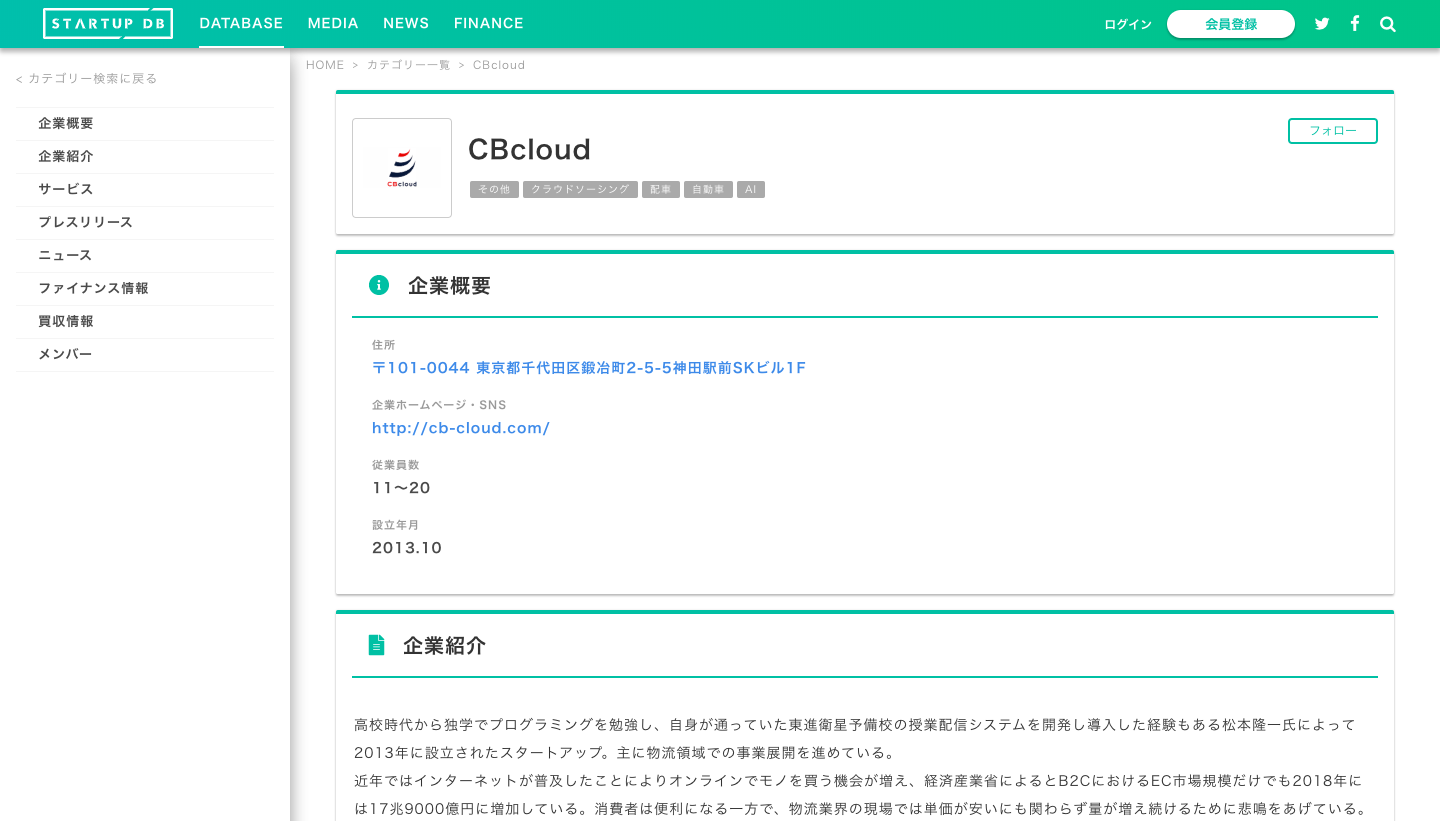This screenshot has width=1440, height=821.
Task: Jump to 企業概要 in sidebar
Action: click(145, 124)
